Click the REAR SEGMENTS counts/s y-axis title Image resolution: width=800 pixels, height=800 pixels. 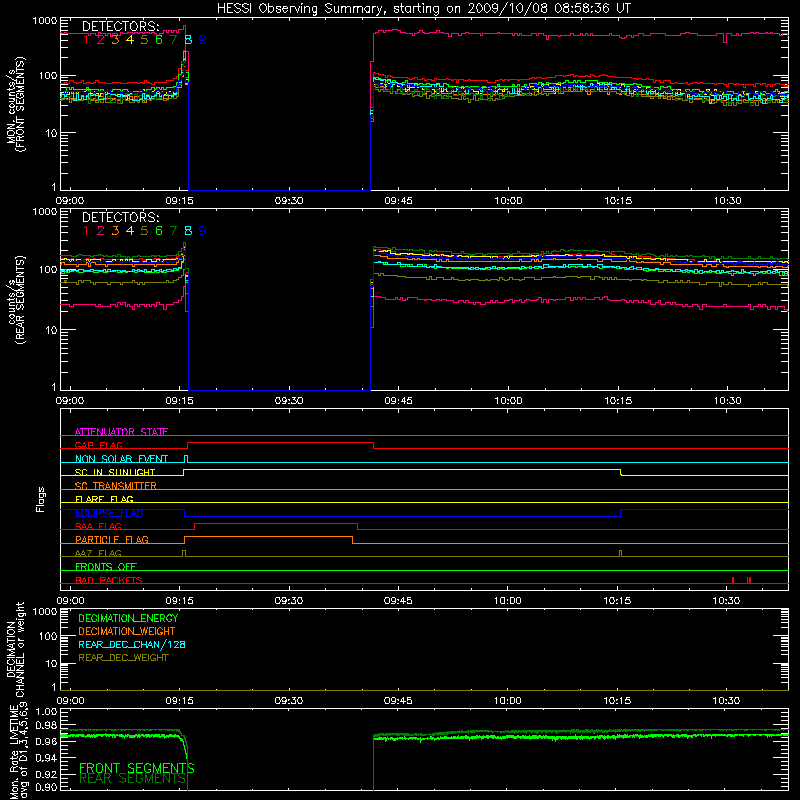[x=16, y=299]
